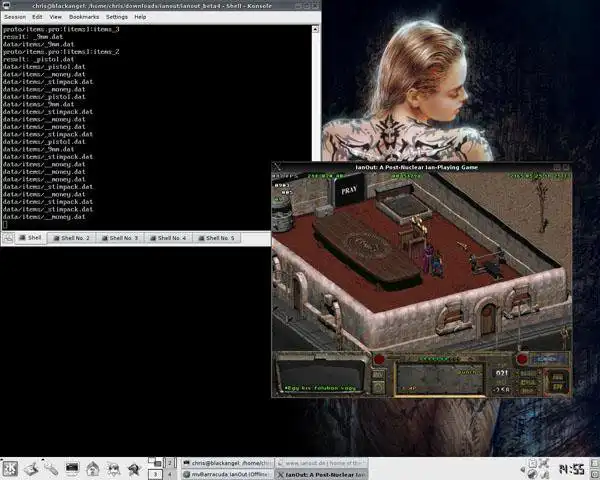Open Bookmarks menu in Konsole

click(84, 17)
